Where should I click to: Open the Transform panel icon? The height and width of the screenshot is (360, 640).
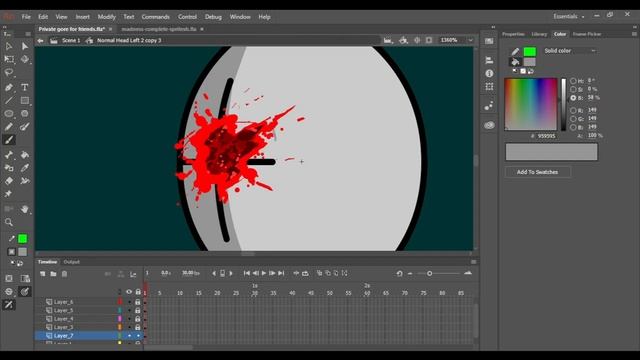point(489,87)
